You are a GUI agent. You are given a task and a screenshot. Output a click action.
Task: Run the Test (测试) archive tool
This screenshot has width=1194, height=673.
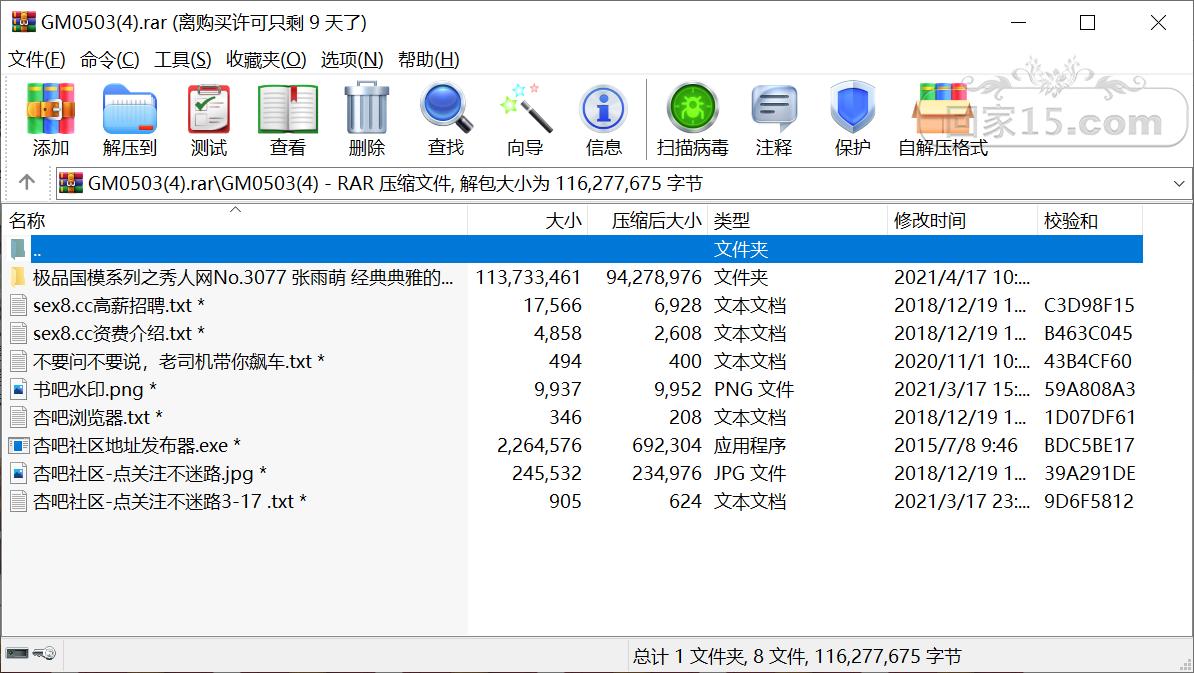click(209, 109)
